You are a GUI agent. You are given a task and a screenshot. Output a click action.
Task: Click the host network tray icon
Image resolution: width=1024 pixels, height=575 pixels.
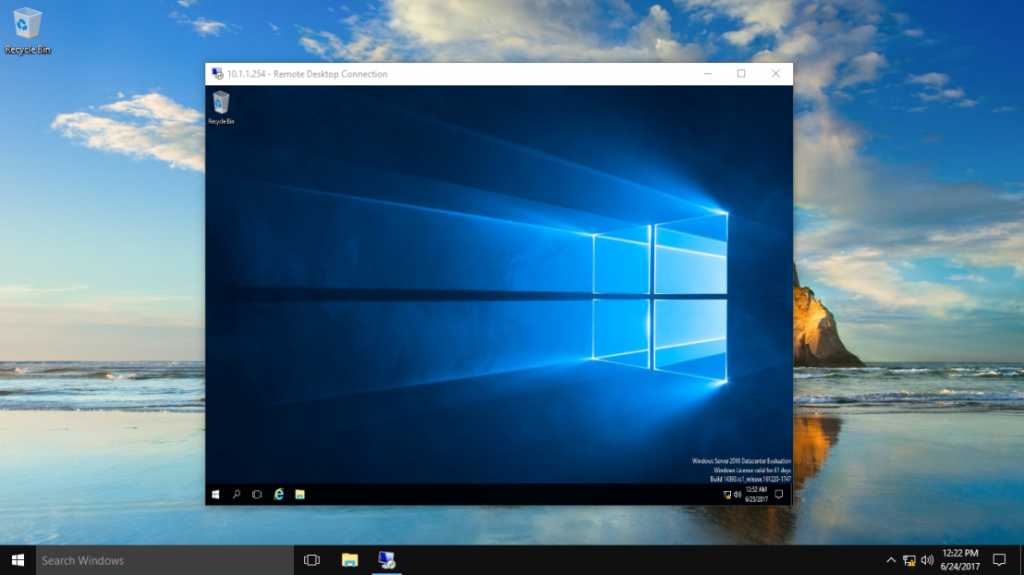click(x=909, y=560)
